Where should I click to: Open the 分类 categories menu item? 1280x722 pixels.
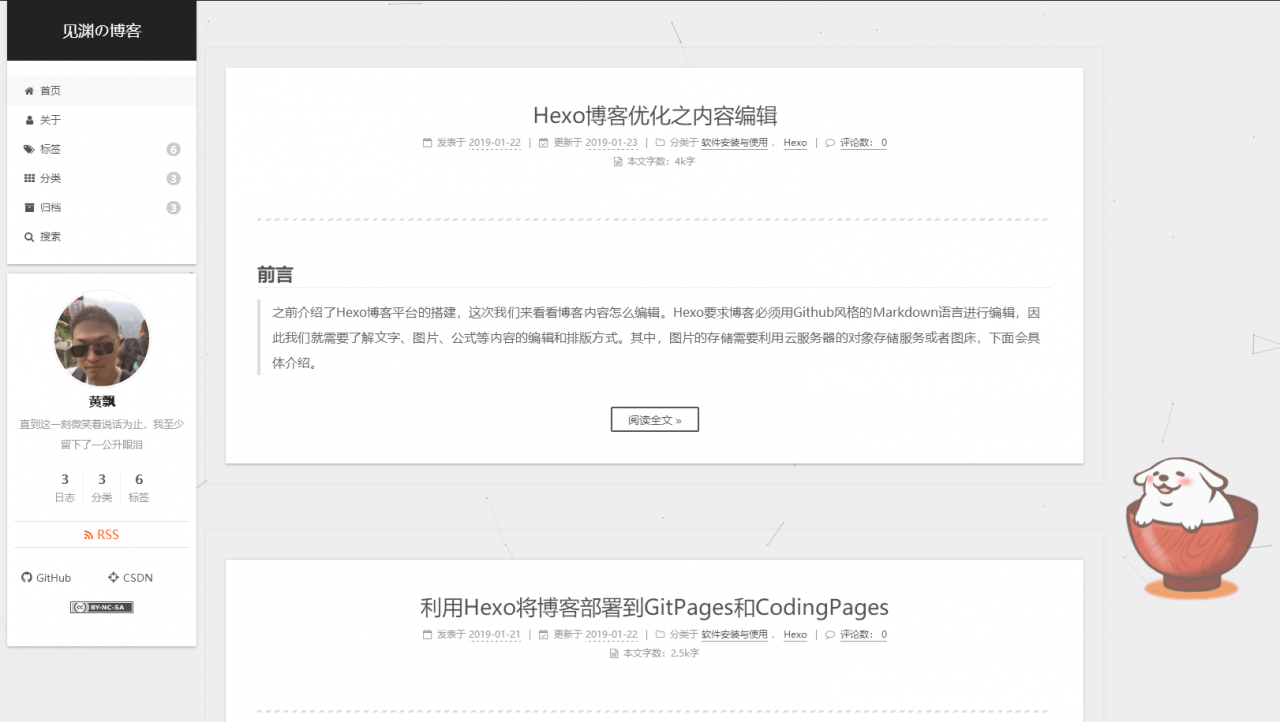click(101, 178)
